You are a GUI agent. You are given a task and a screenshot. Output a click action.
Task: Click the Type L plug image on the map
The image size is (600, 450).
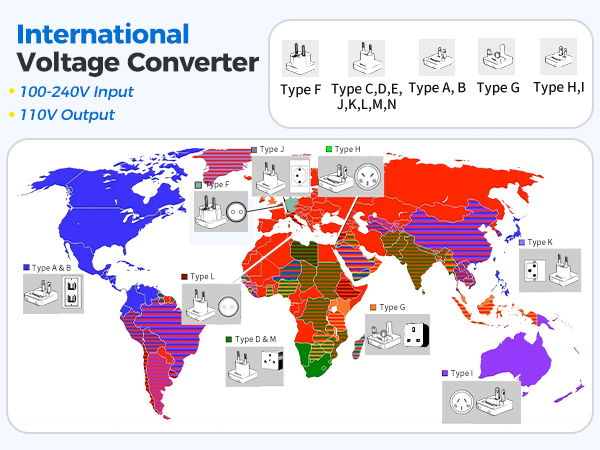click(211, 305)
